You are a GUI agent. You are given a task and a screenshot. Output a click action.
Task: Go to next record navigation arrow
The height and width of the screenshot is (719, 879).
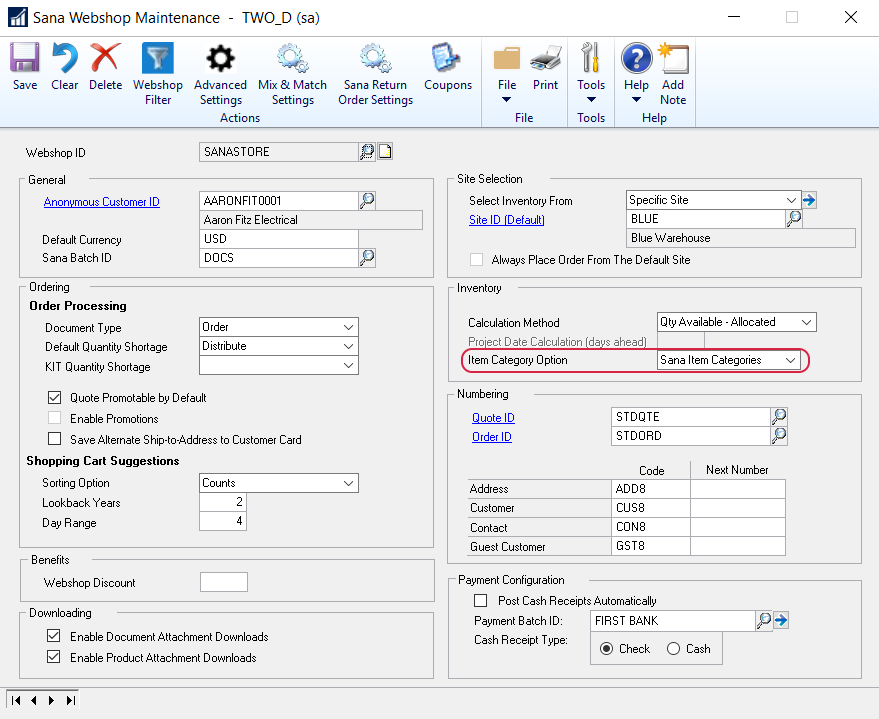52,700
